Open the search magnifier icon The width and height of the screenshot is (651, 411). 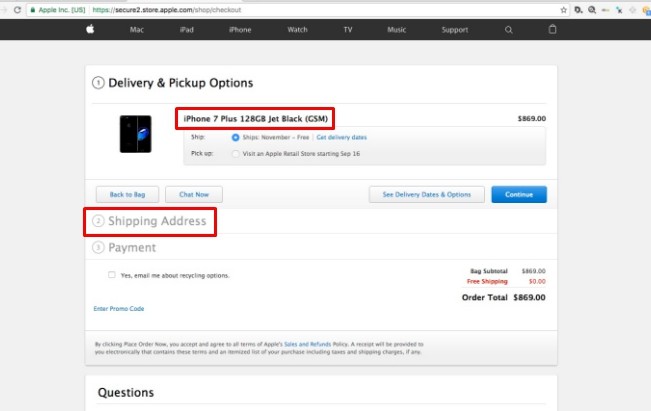click(x=508, y=30)
